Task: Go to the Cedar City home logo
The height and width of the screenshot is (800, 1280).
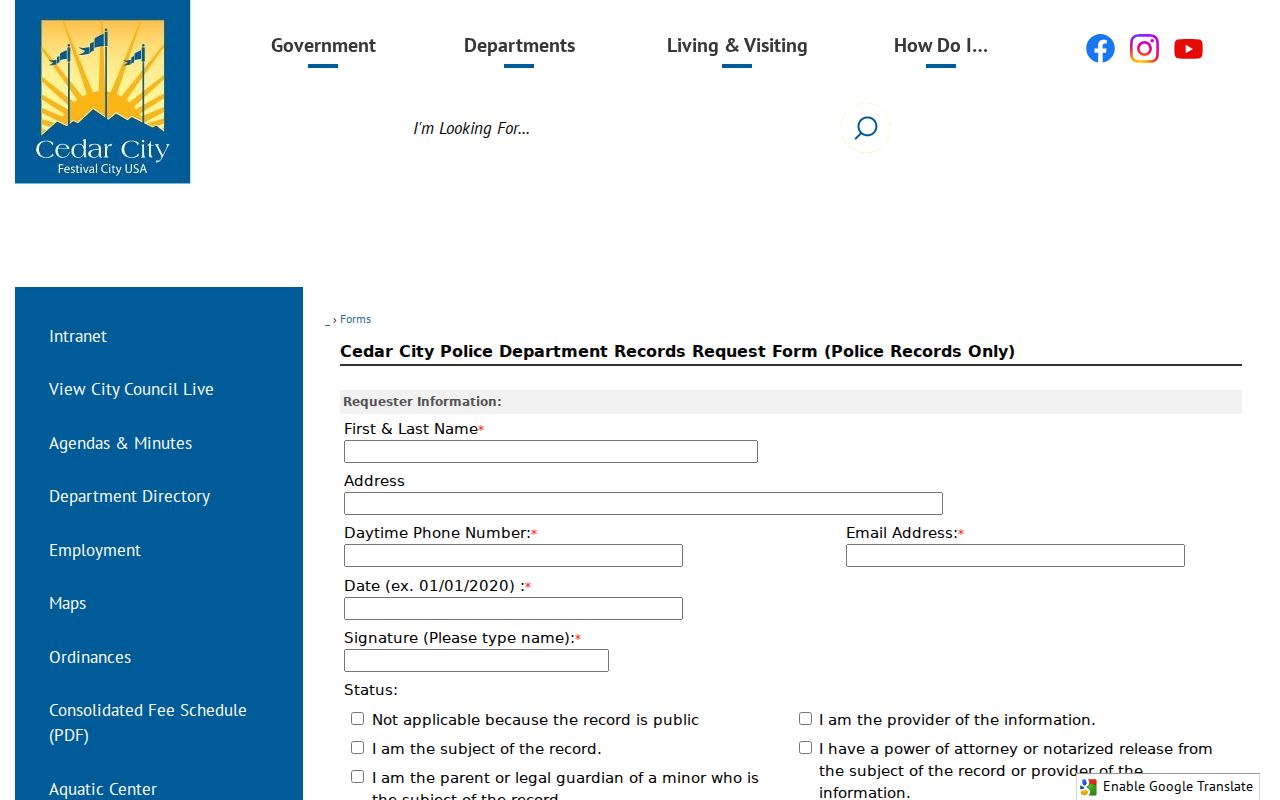Action: pyautogui.click(x=102, y=92)
